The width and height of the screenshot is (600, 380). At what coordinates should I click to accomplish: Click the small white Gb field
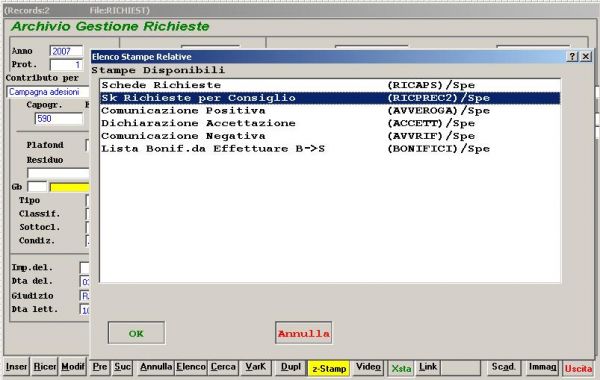click(37, 187)
